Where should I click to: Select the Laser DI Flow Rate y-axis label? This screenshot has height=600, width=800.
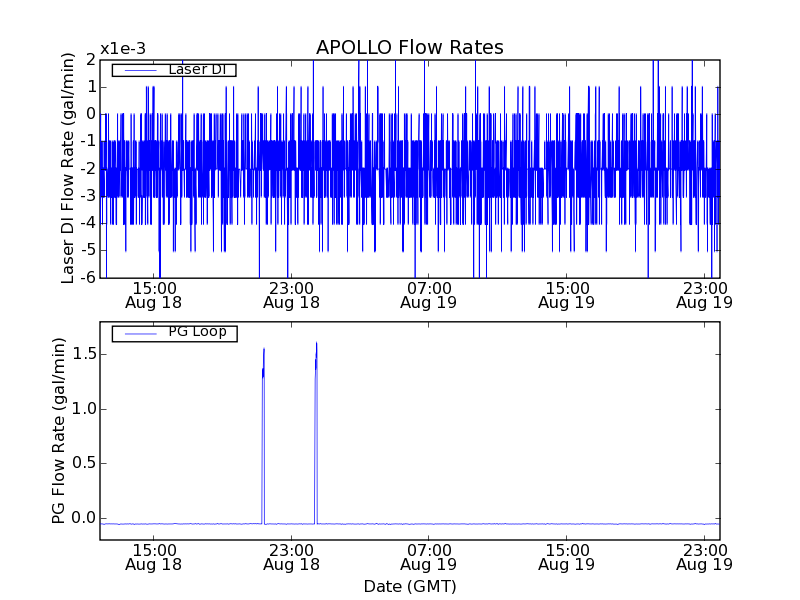click(x=69, y=168)
